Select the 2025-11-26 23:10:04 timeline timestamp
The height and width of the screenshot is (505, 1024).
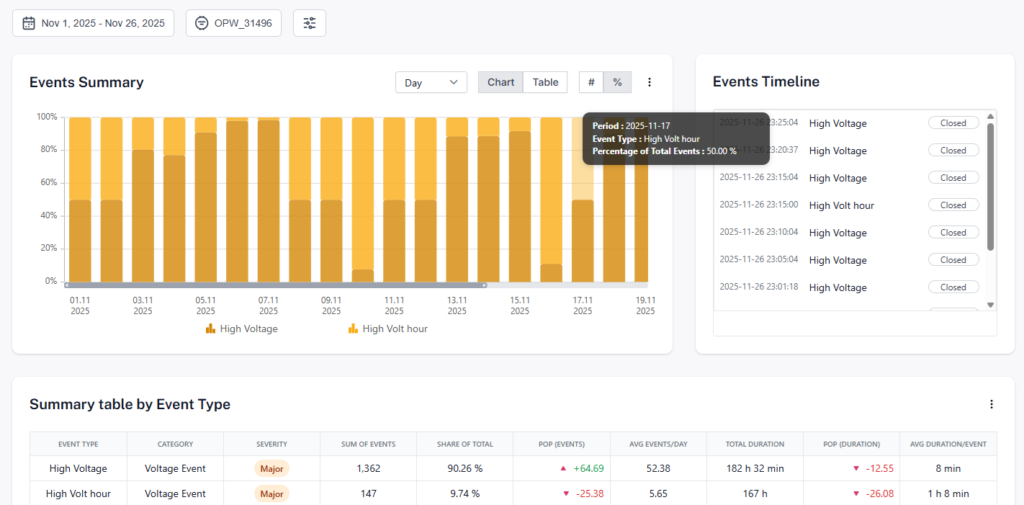coord(759,233)
